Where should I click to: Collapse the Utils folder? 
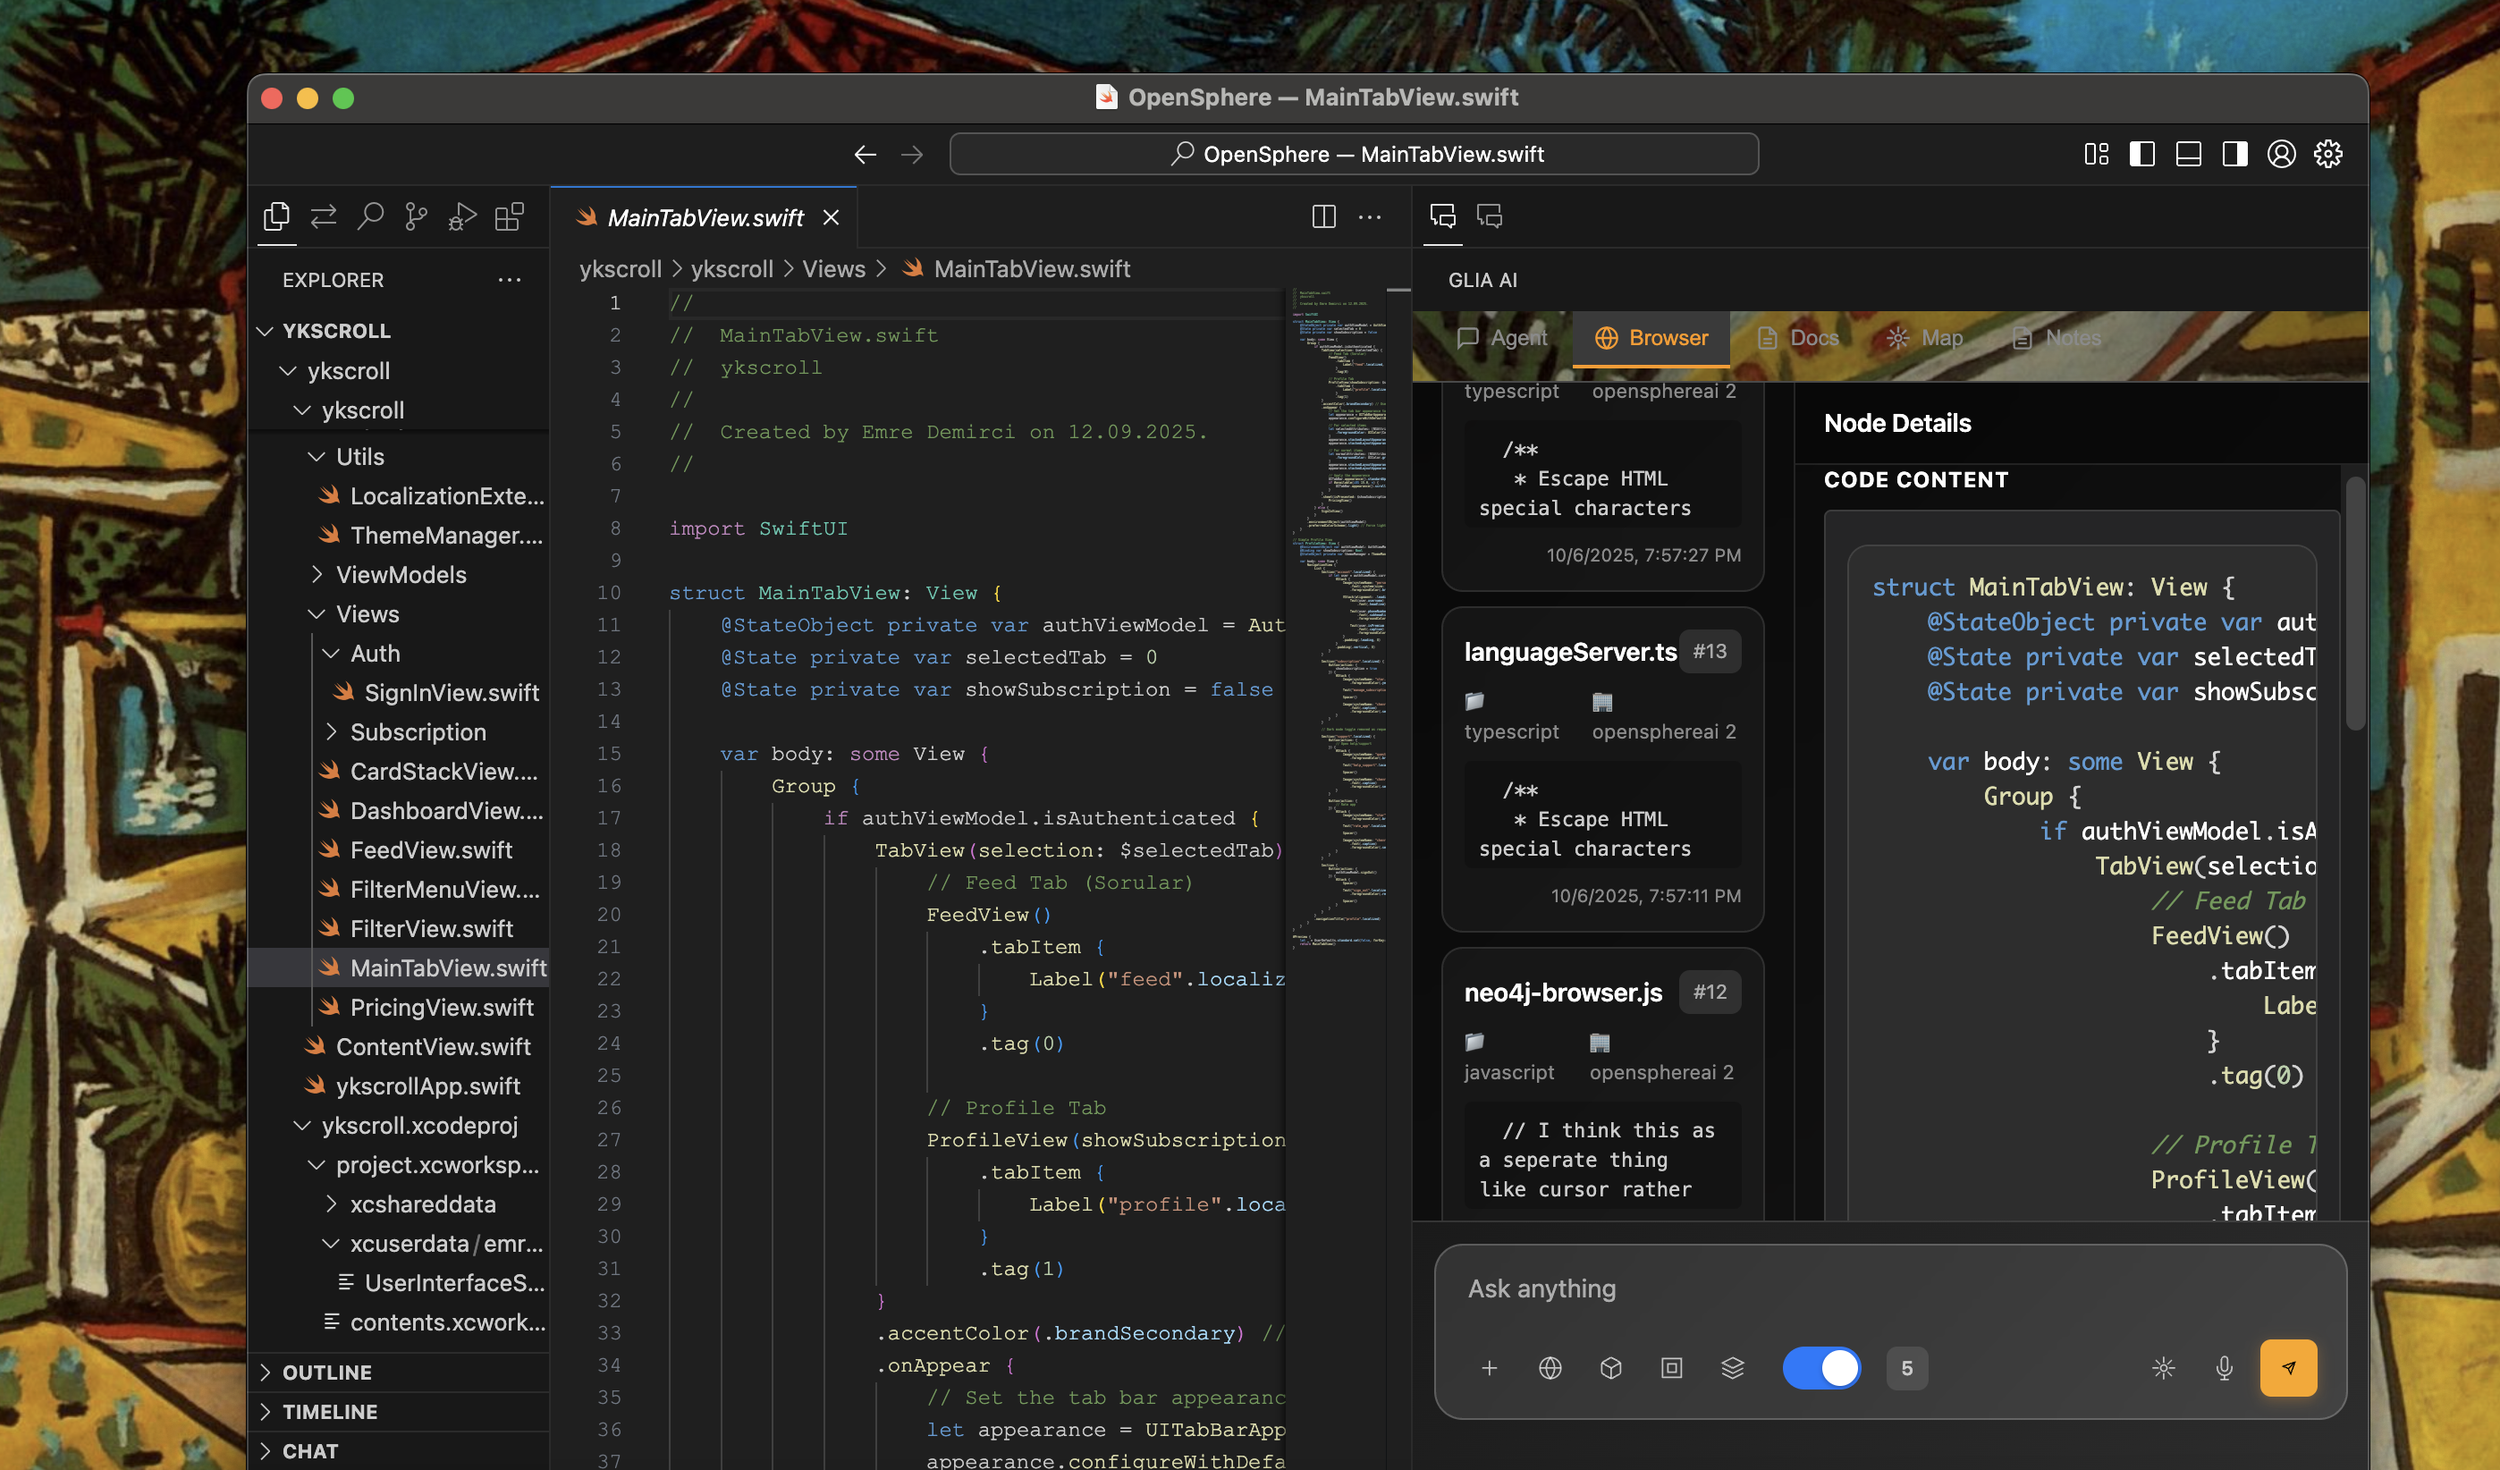click(x=398, y=456)
